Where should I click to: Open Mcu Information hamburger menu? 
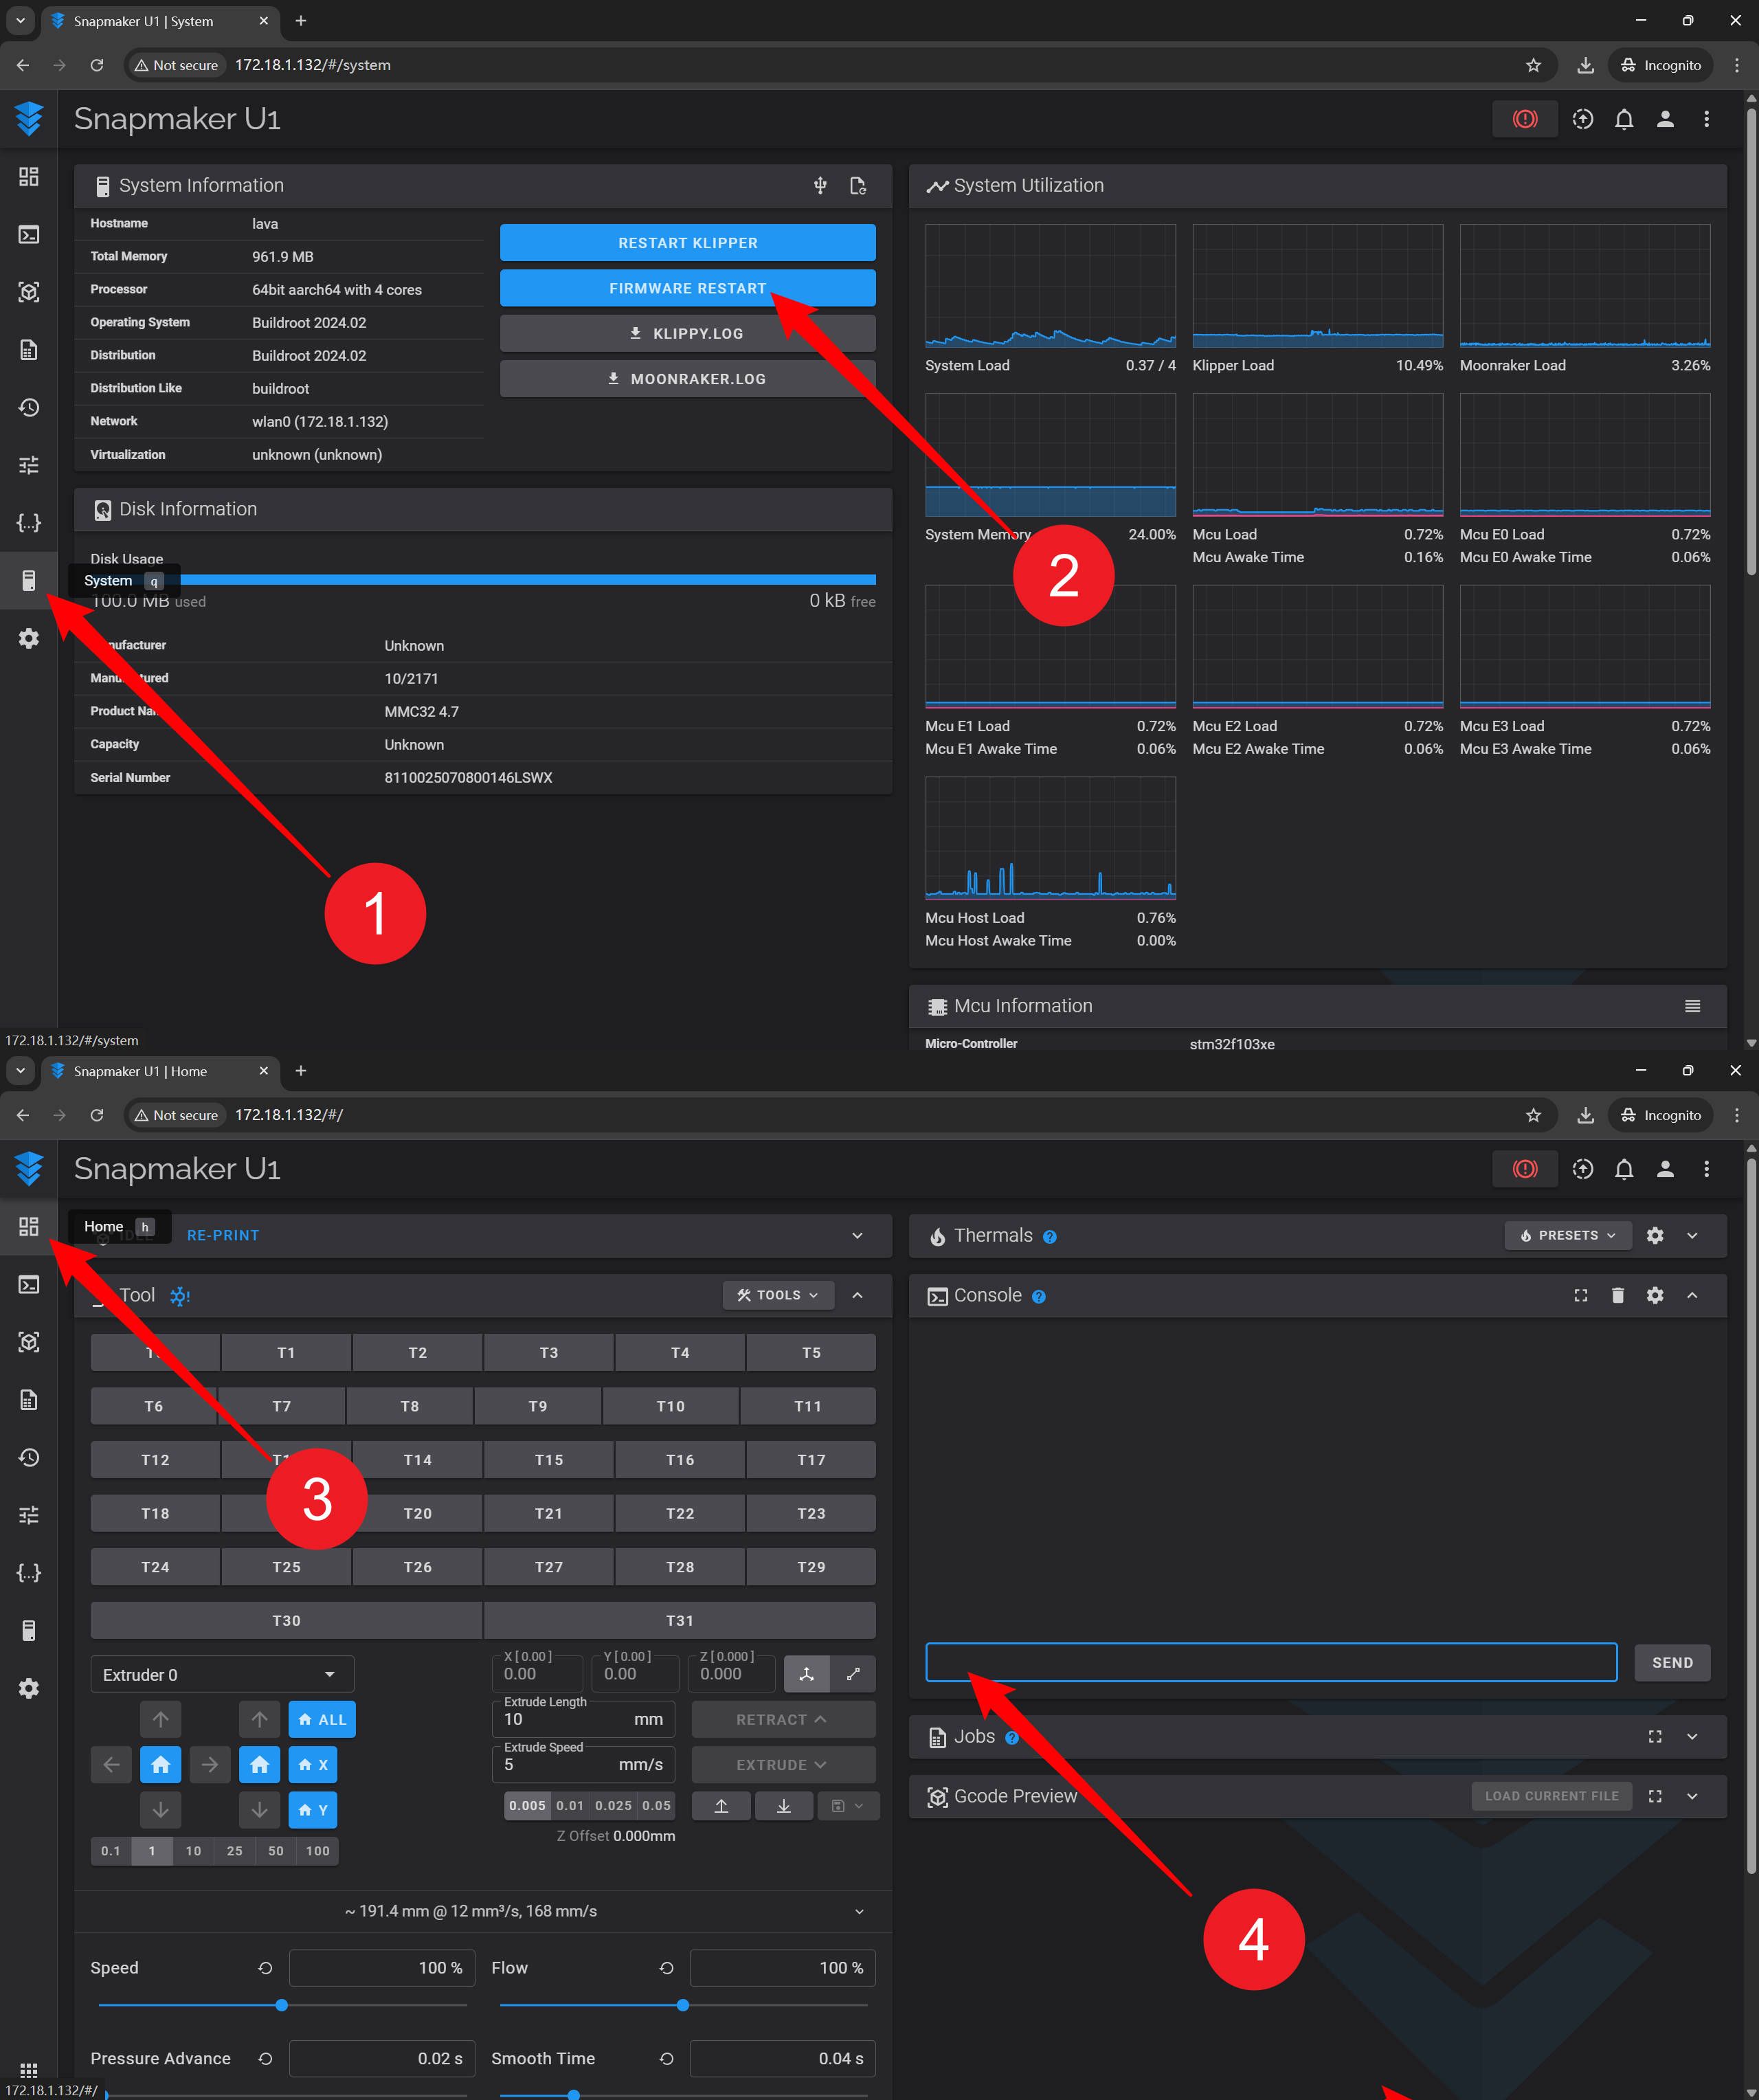pyautogui.click(x=1692, y=1006)
